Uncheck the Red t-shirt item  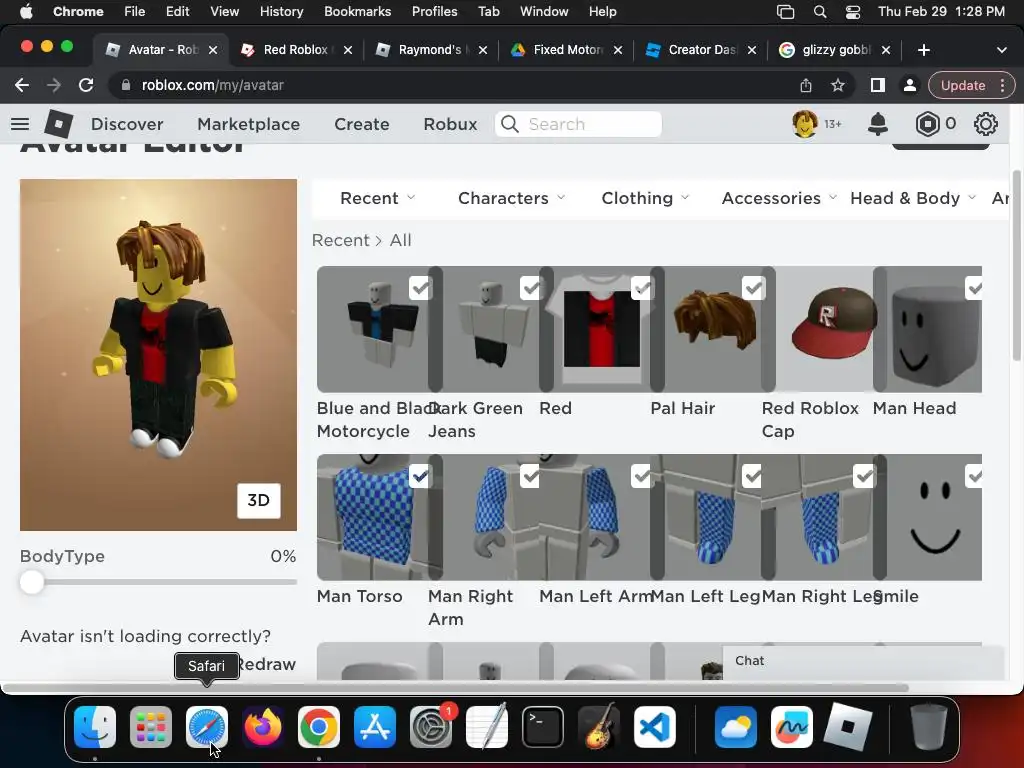(x=642, y=288)
